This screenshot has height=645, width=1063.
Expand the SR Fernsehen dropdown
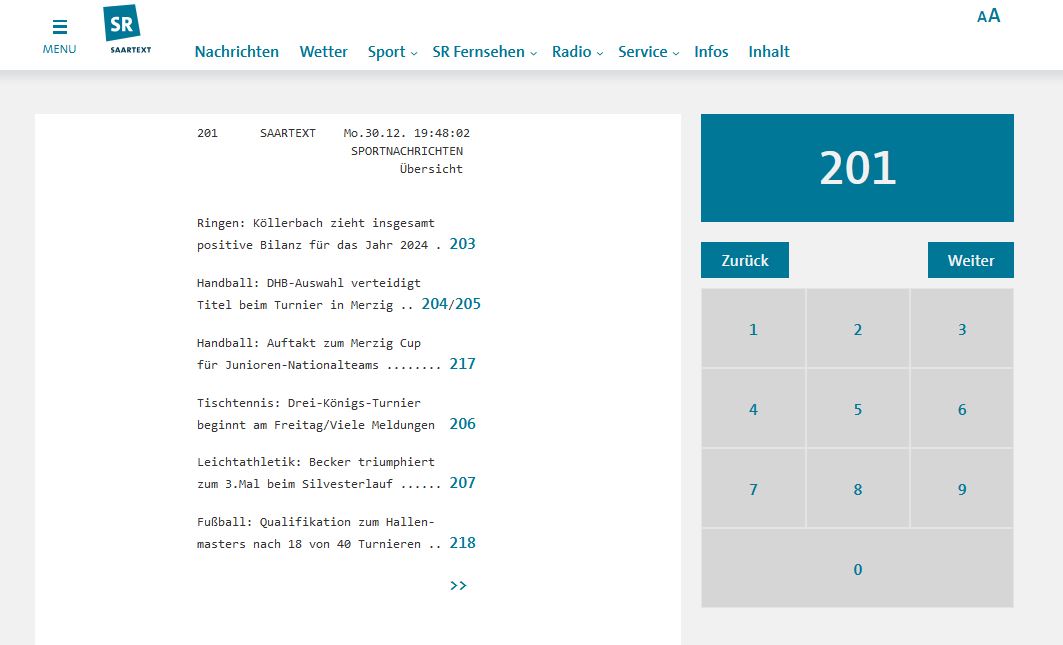coord(484,52)
